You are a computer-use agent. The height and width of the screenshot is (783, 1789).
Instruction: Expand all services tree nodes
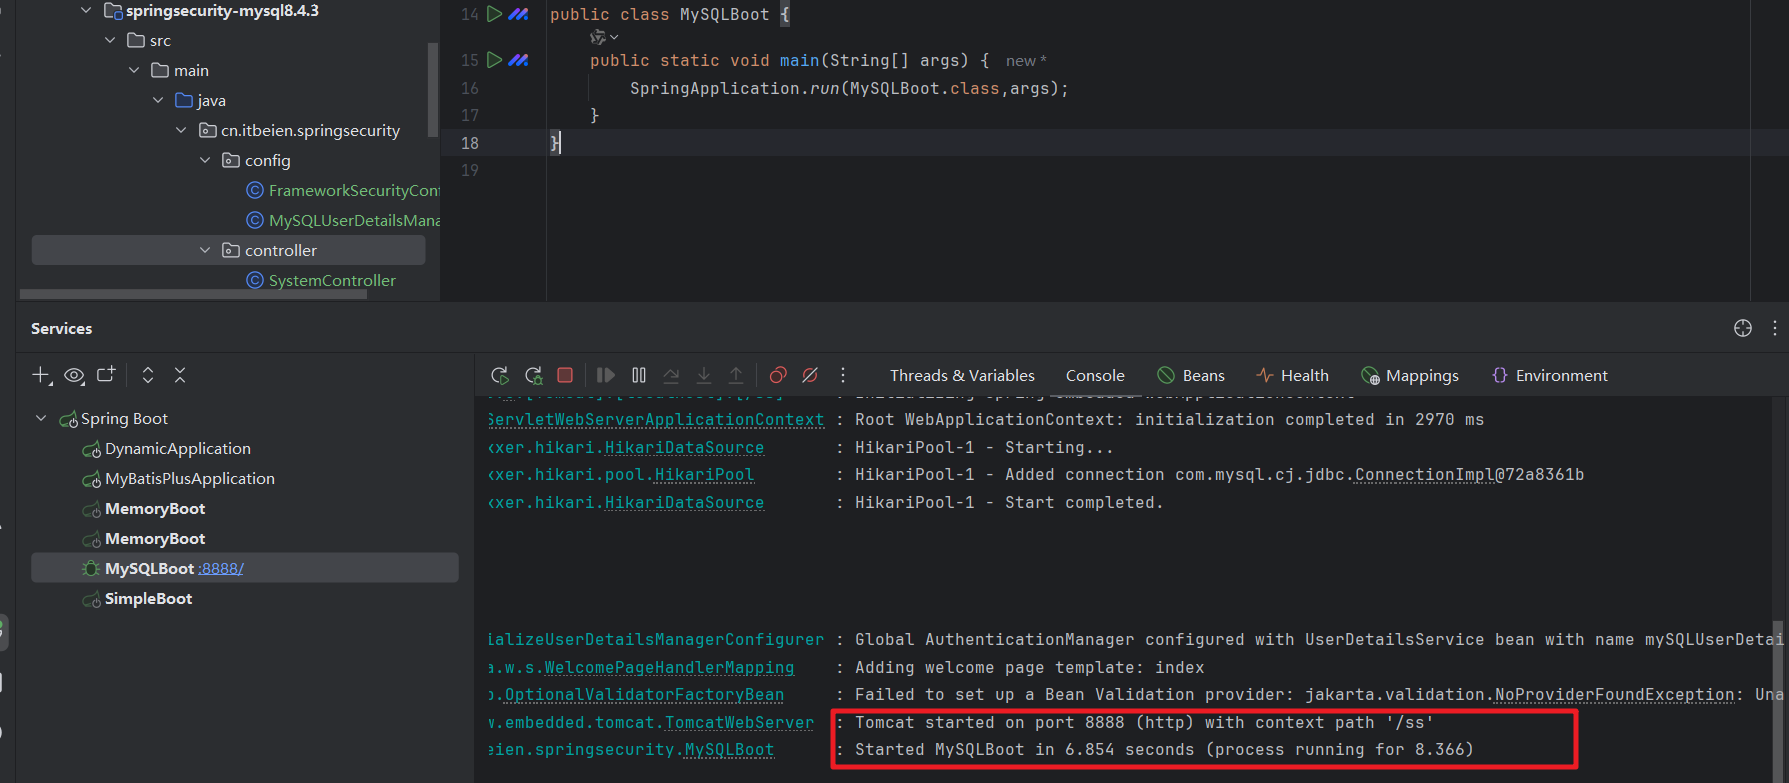click(148, 375)
